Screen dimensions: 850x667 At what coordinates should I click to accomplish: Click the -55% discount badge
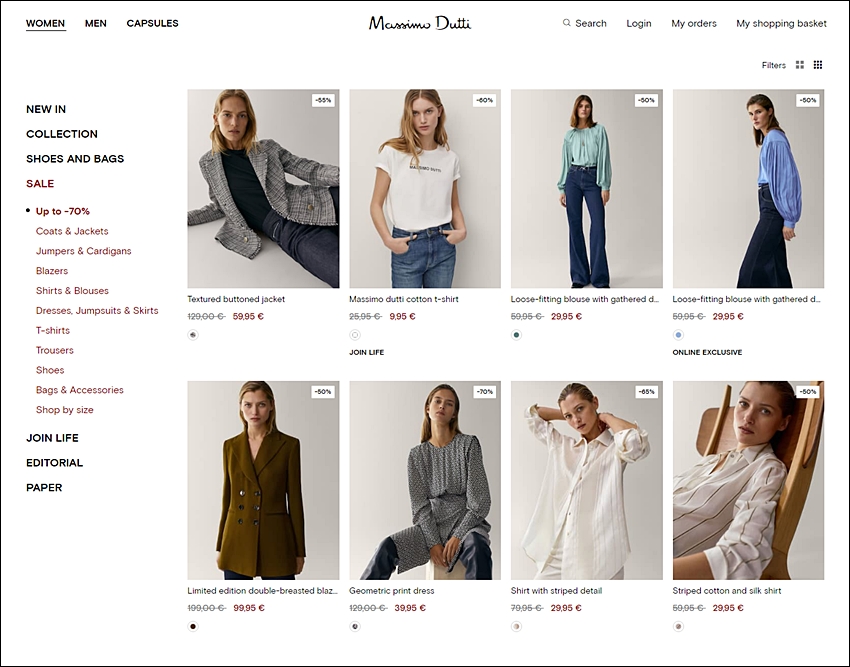click(323, 100)
